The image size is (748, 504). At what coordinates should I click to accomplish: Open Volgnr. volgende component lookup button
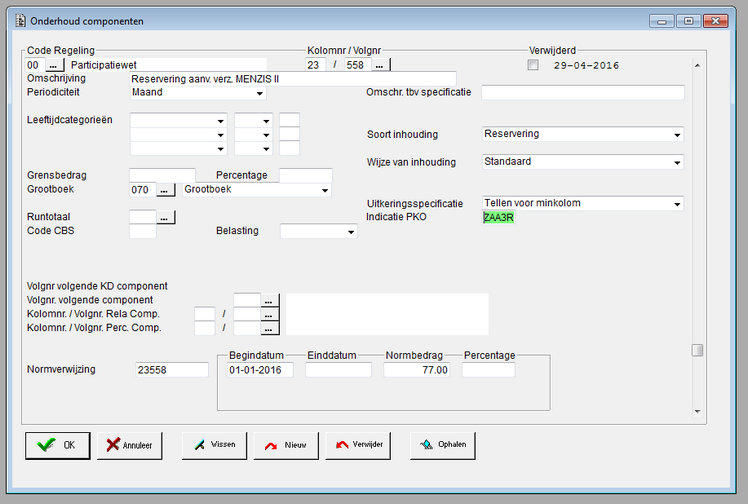click(269, 300)
